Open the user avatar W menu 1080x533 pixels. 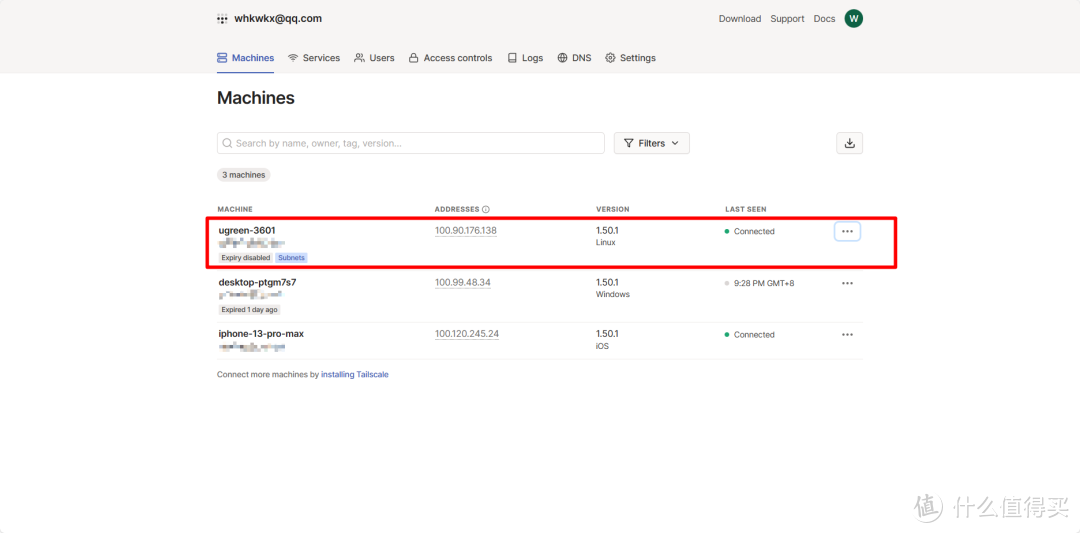pyautogui.click(x=853, y=19)
